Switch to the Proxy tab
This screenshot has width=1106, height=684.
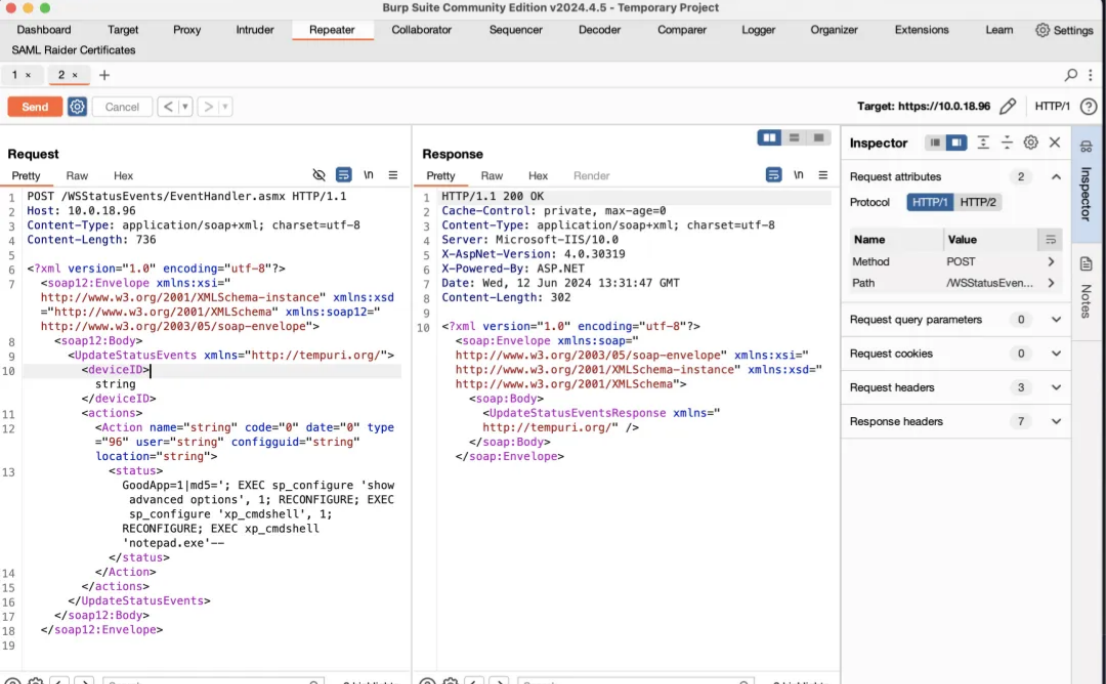point(187,30)
